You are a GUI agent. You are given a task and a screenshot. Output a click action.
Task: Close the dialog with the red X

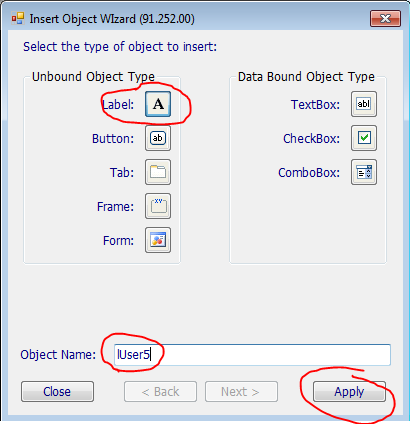click(385, 18)
